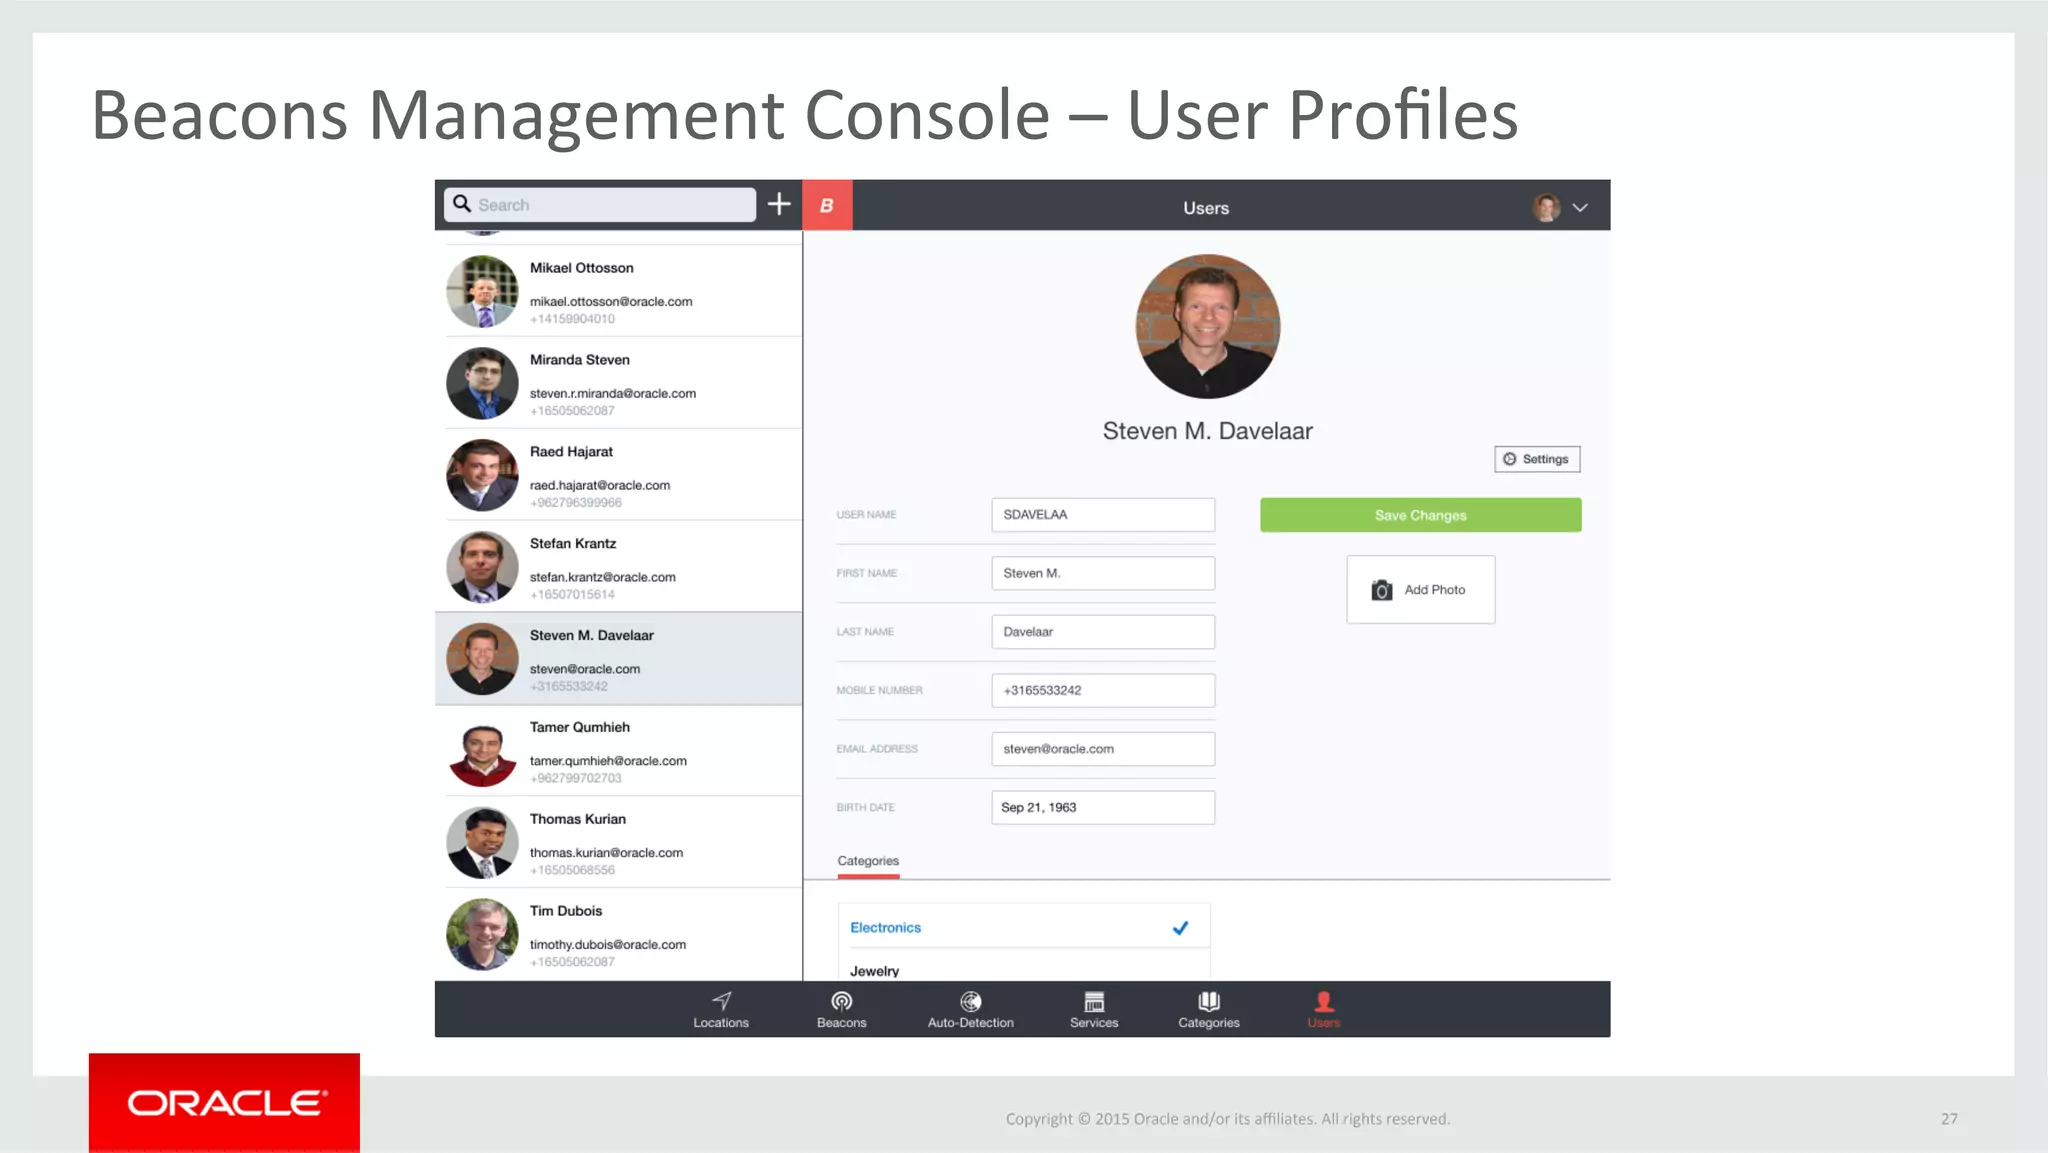The width and height of the screenshot is (2048, 1153).
Task: Select Stefan Krantz in the user list
Action: click(618, 567)
